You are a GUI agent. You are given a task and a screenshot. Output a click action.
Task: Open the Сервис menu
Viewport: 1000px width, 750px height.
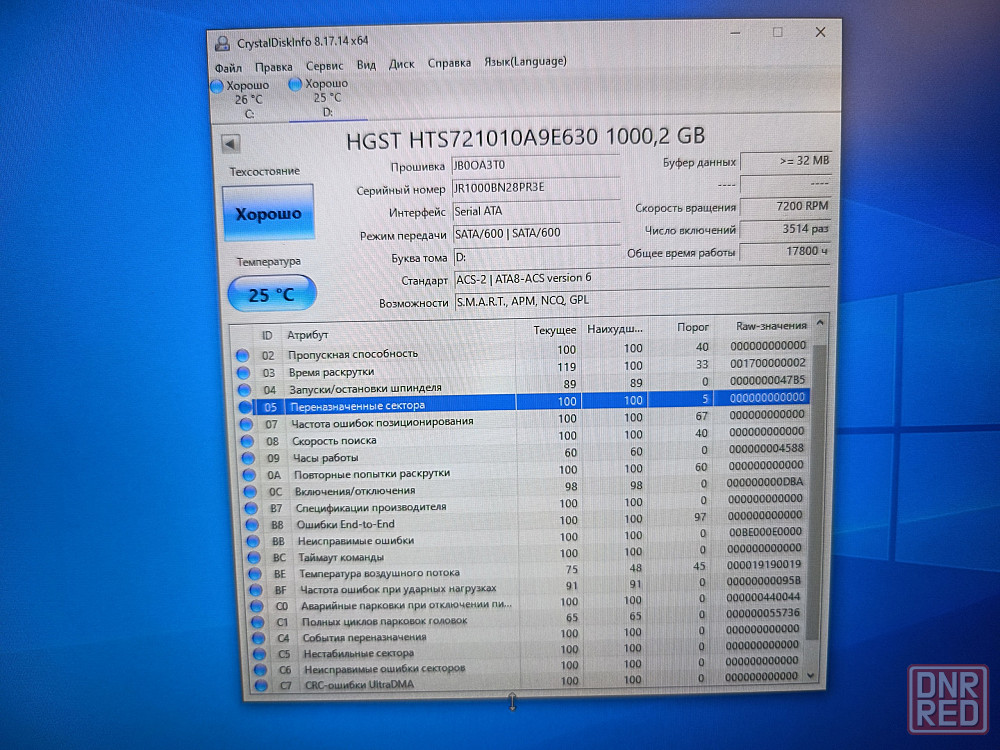[x=324, y=65]
